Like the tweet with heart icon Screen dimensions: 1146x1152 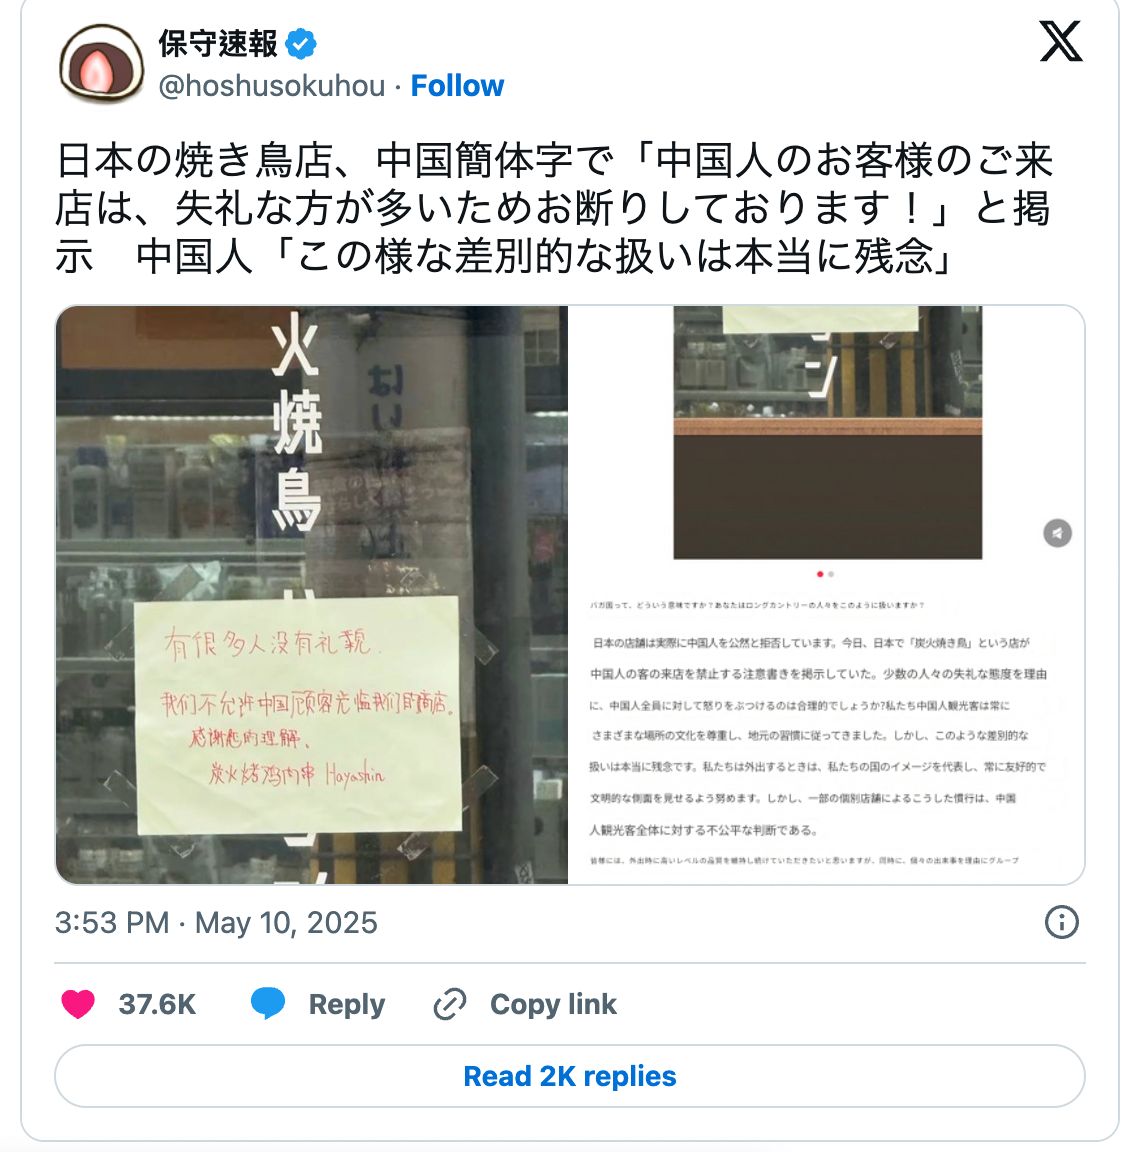(x=78, y=1004)
